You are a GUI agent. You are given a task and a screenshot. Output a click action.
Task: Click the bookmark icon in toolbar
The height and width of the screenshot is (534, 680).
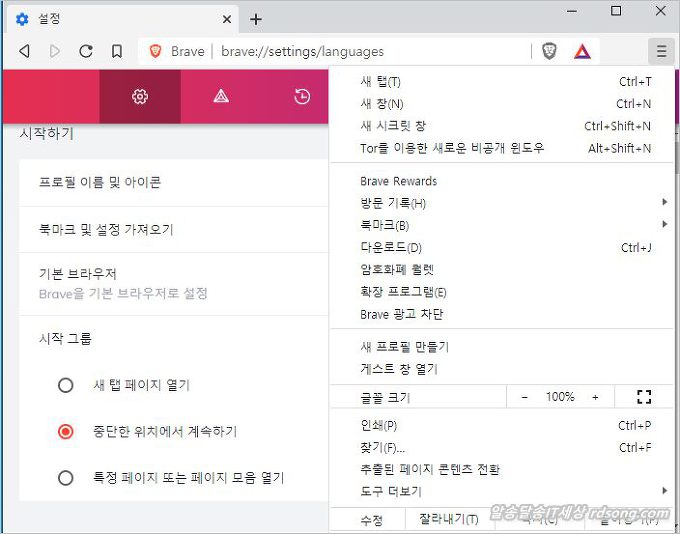[117, 51]
